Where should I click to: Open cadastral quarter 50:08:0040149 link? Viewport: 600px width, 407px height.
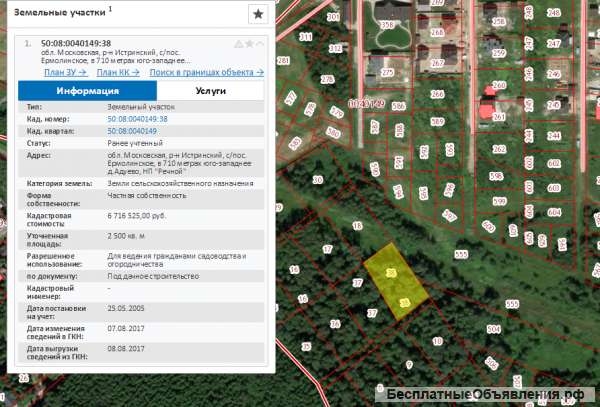(x=132, y=131)
